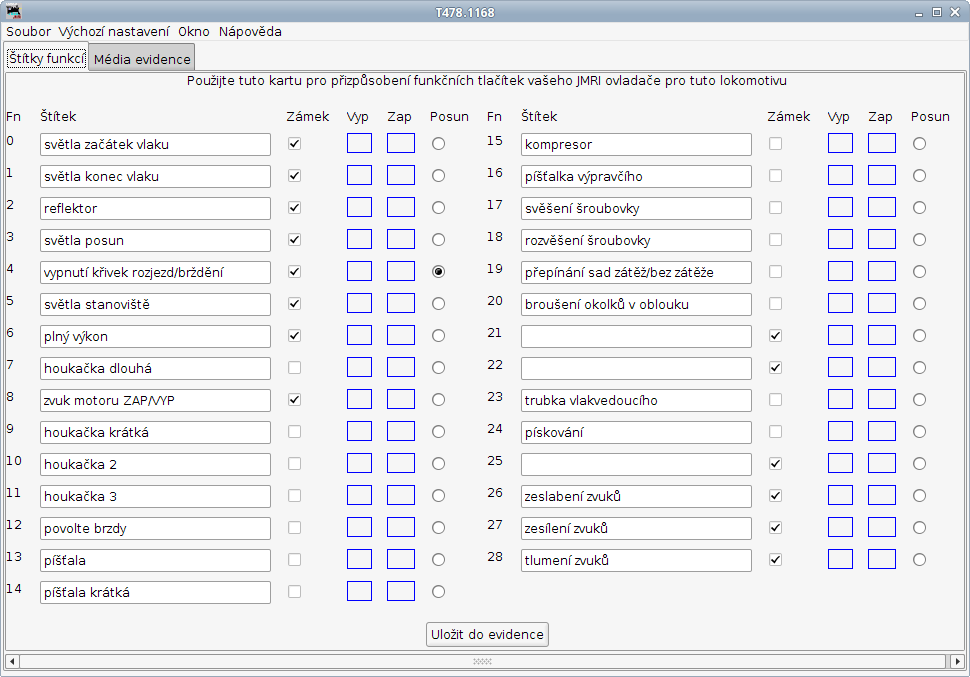This screenshot has height=677, width=970.
Task: Select Posun radio for píšťalka výpravčího
Action: 919,176
